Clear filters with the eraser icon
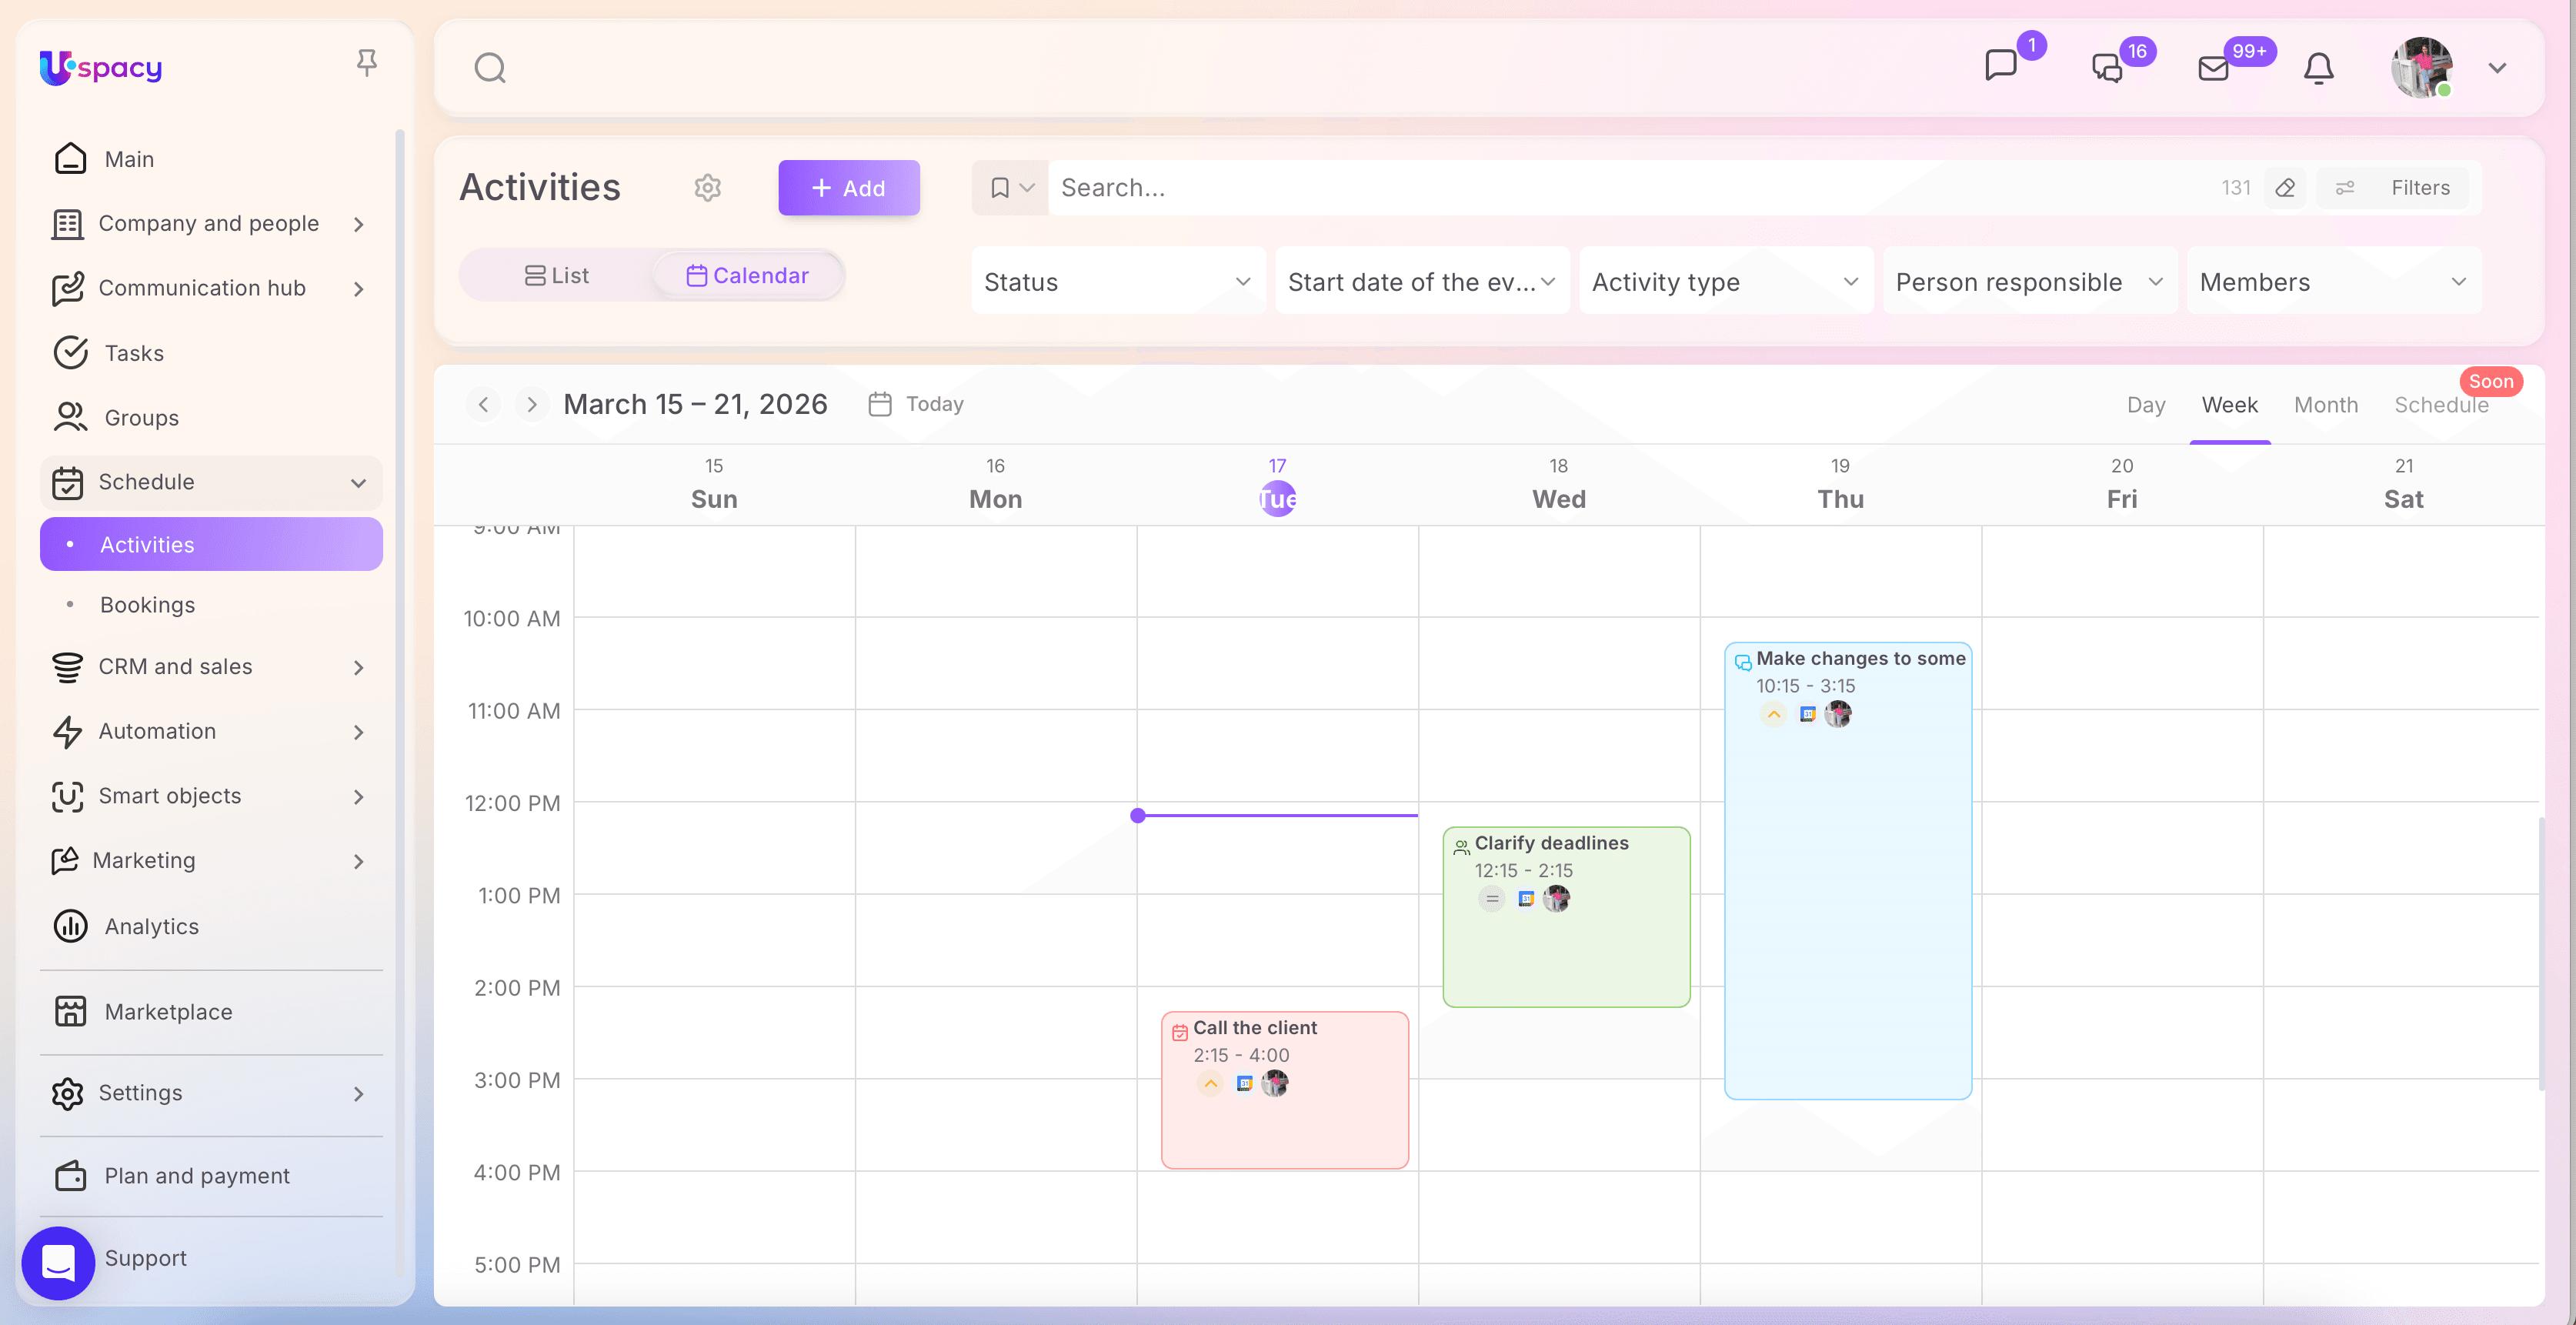This screenshot has width=2576, height=1325. [x=2285, y=188]
